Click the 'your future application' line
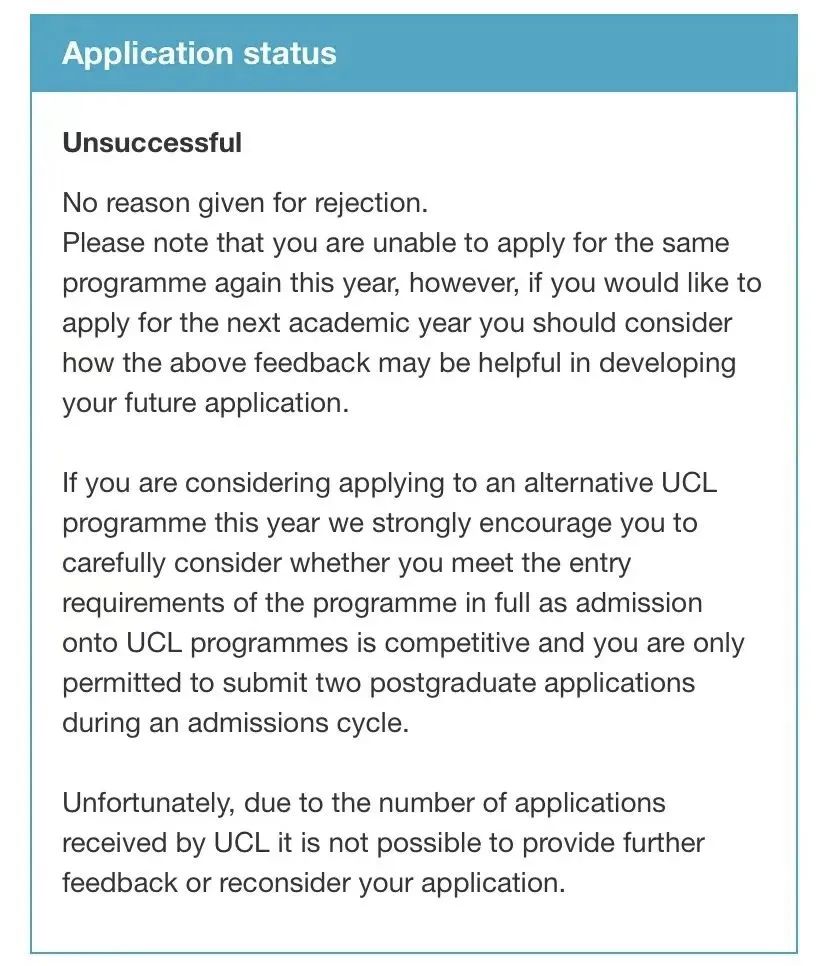This screenshot has height=966, width=828. 206,403
